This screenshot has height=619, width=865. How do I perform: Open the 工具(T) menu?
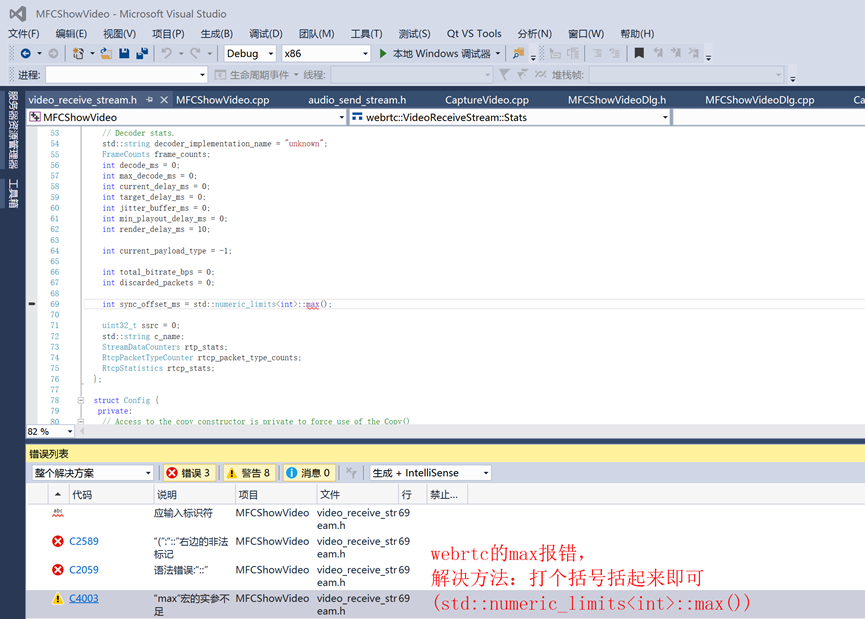[x=366, y=34]
